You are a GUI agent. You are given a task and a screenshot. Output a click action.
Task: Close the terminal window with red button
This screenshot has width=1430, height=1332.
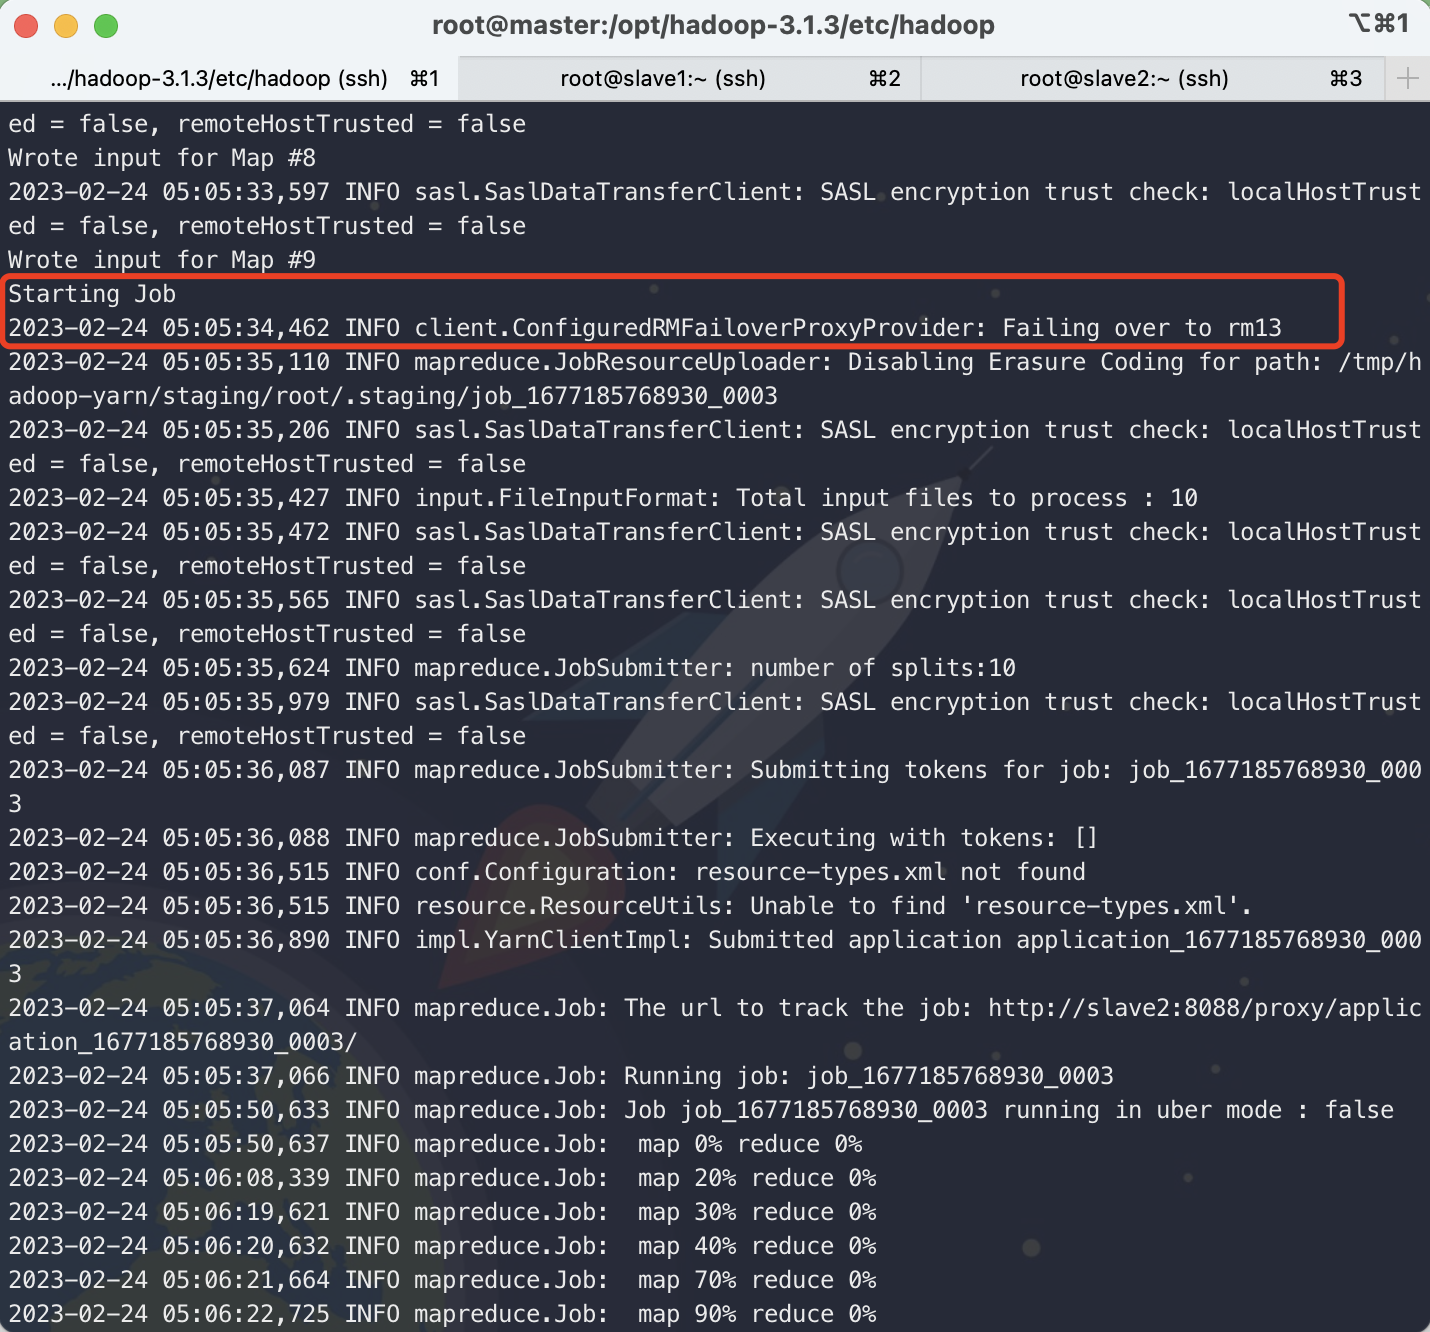point(26,26)
